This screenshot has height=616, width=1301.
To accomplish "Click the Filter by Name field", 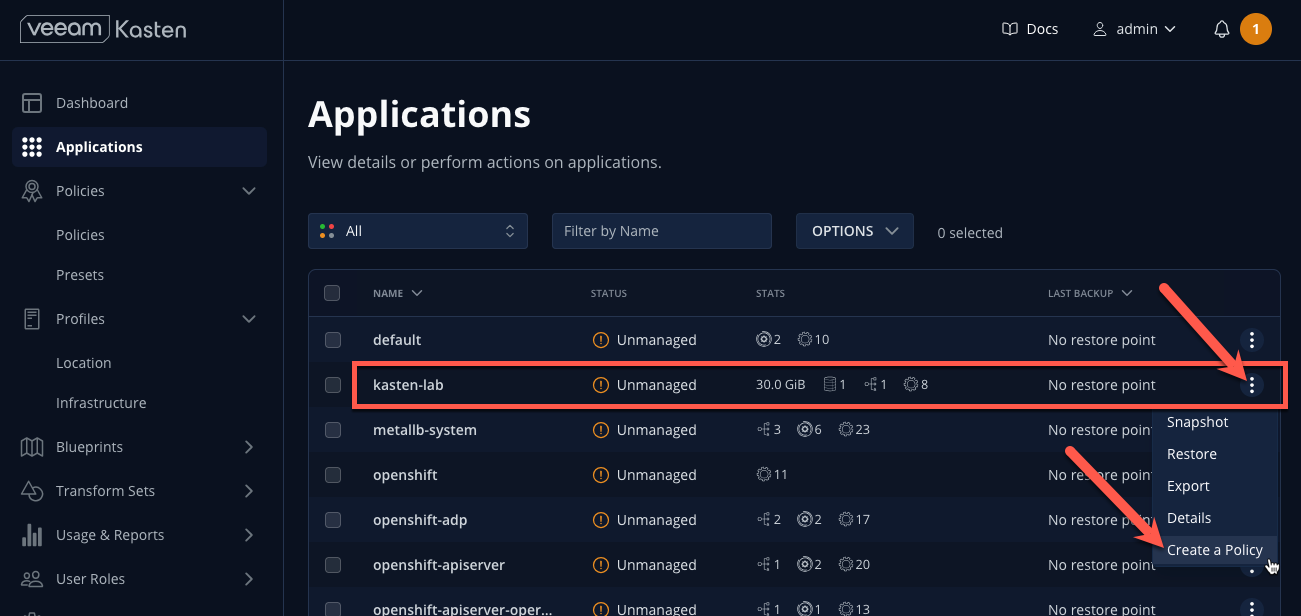I will 662,231.
